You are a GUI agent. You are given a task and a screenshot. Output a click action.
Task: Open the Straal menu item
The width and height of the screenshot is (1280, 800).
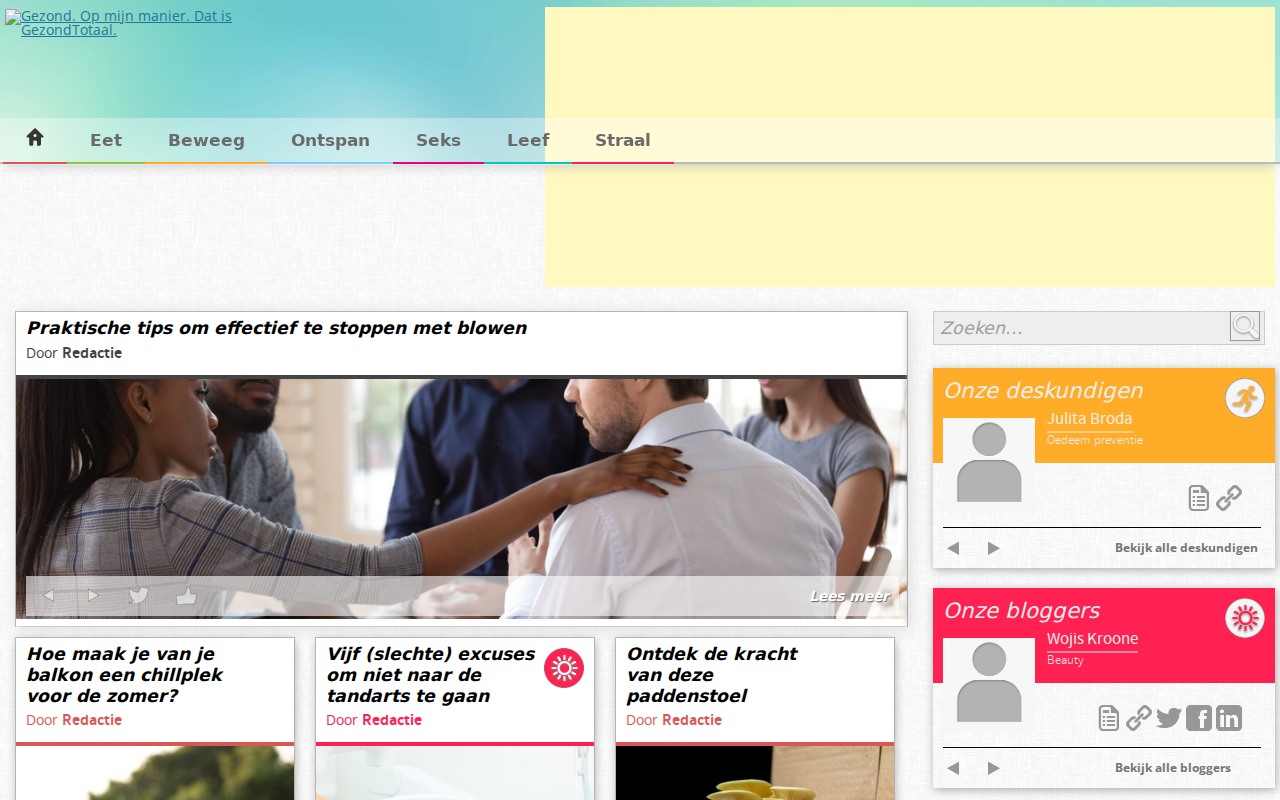(x=623, y=140)
